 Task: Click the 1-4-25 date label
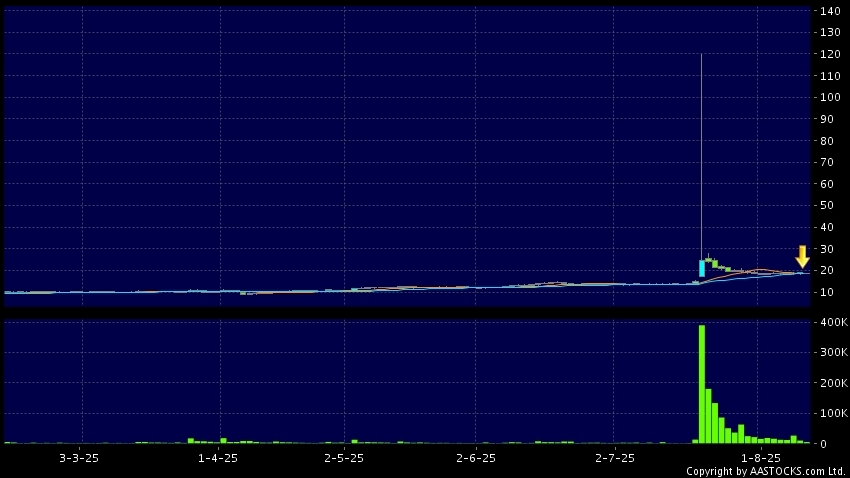coord(218,458)
